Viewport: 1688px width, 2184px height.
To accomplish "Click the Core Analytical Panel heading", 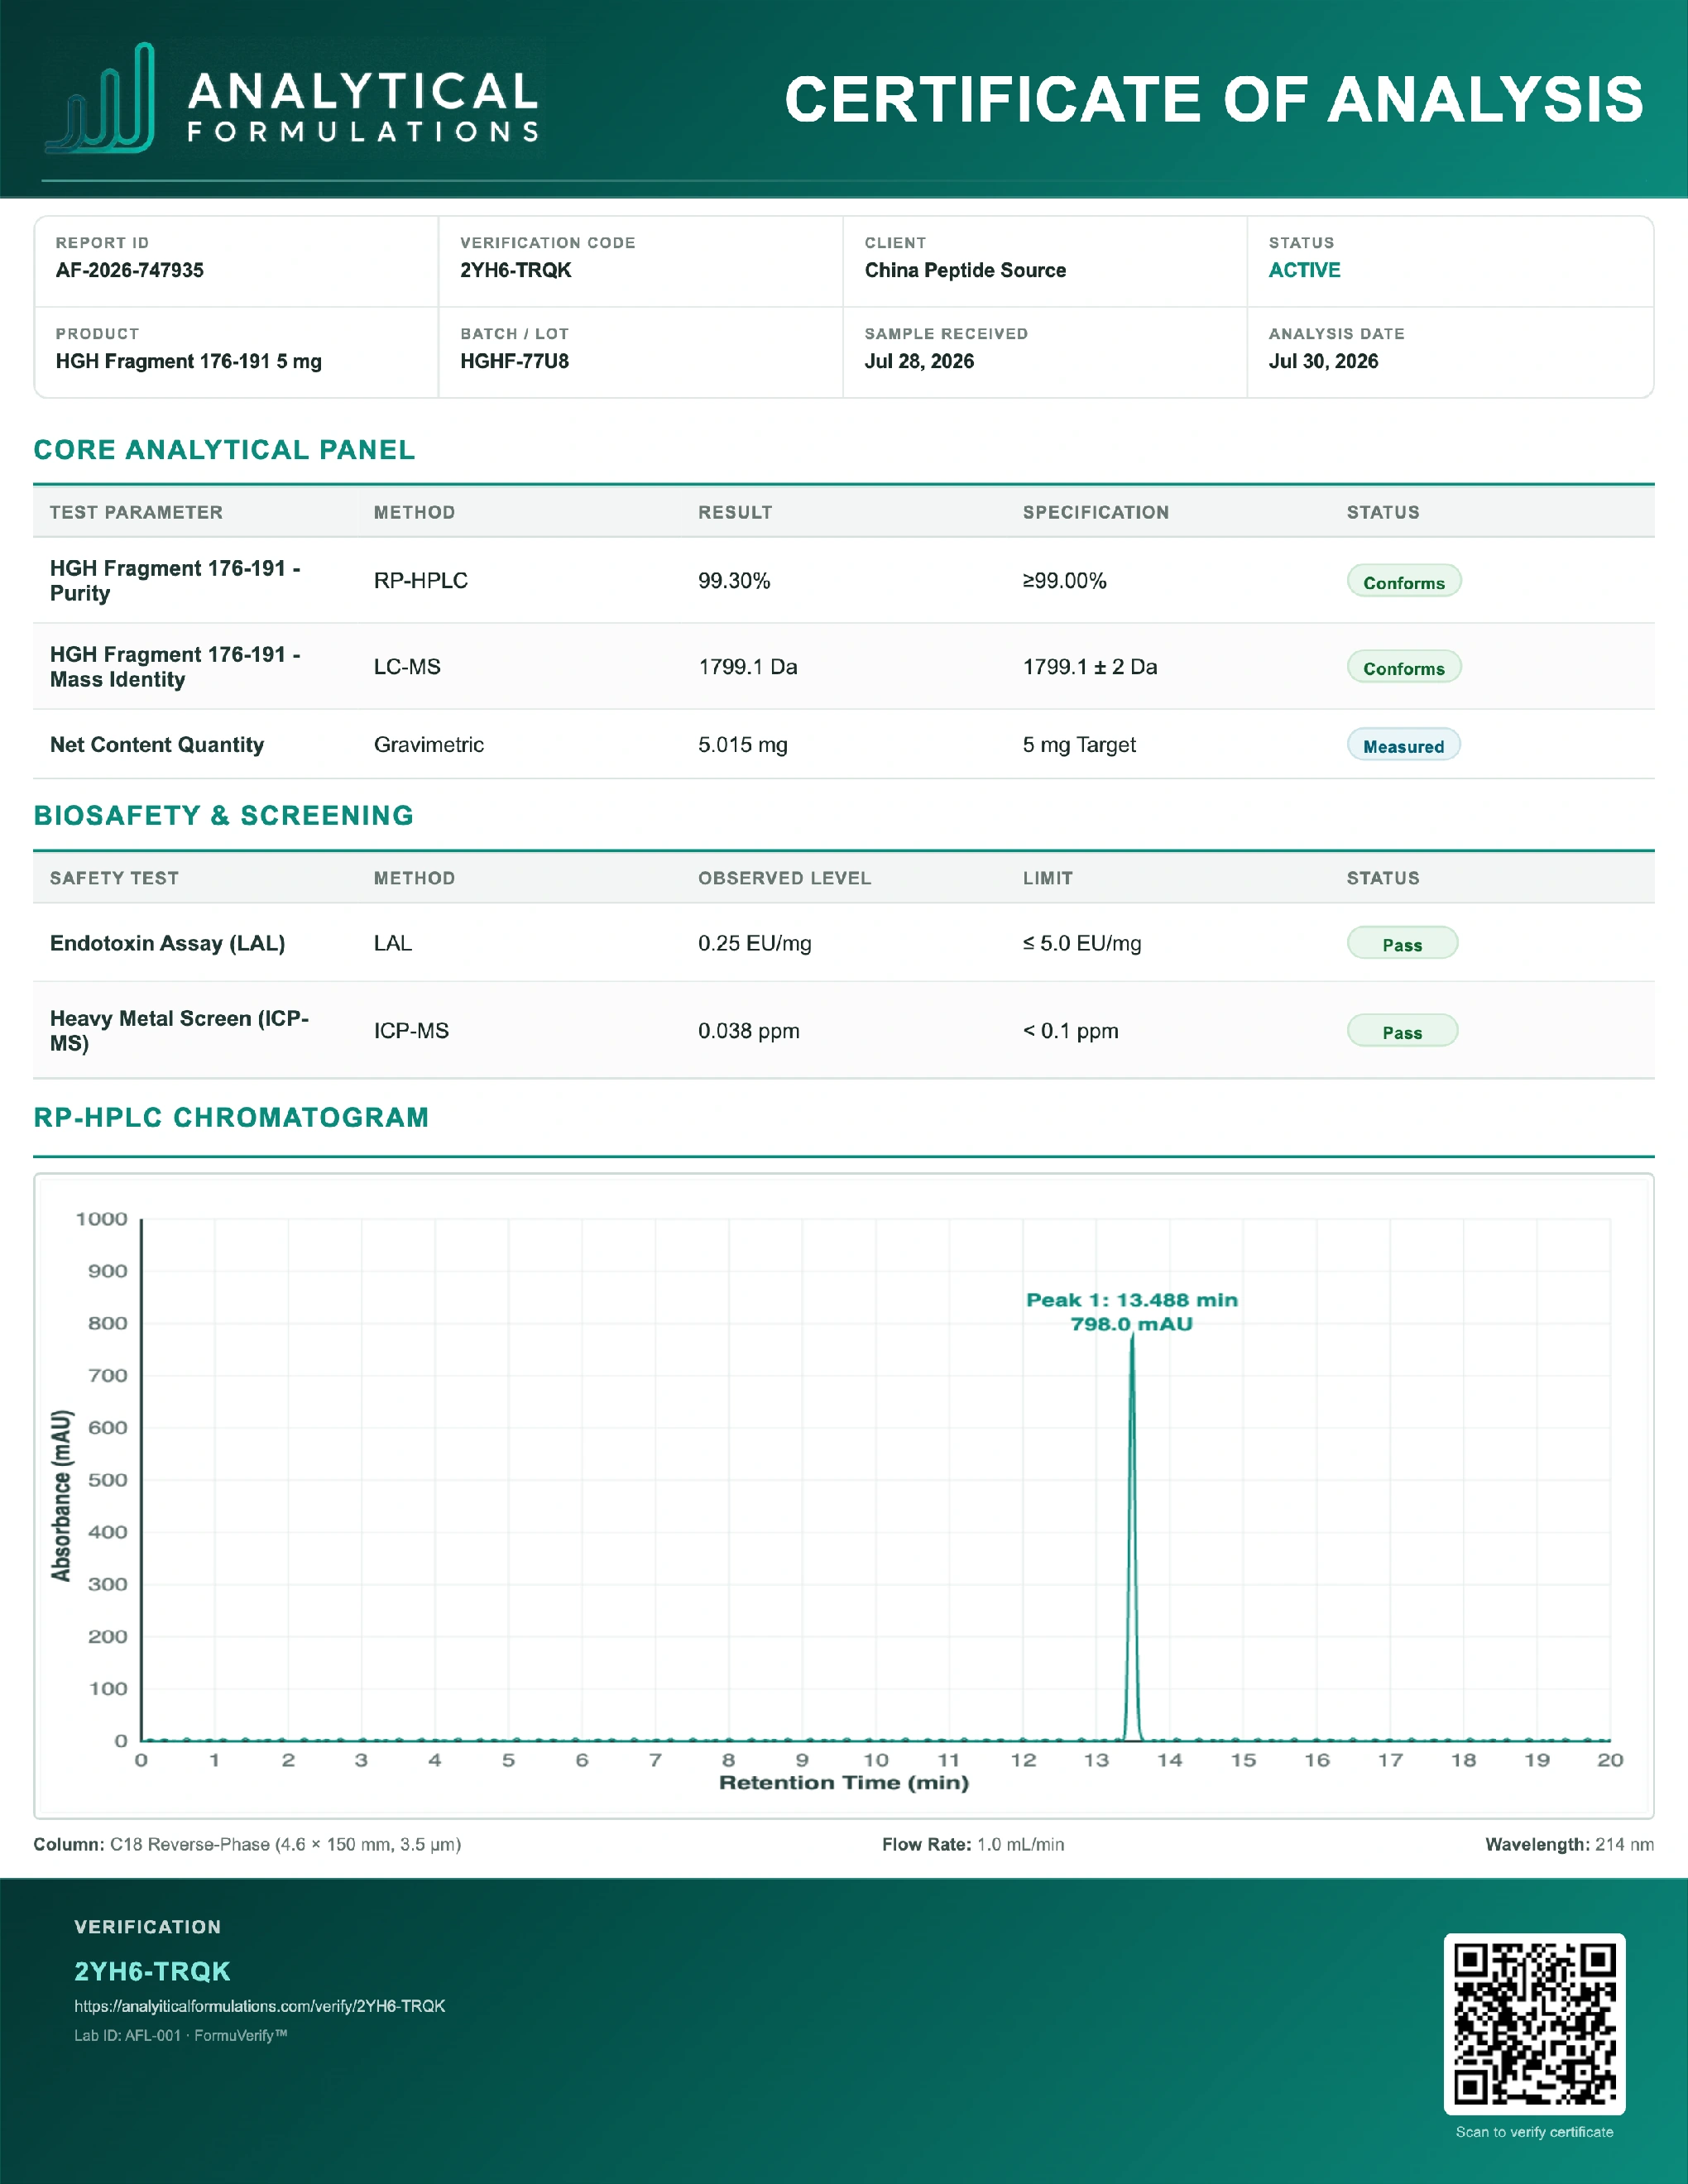I will tap(224, 450).
